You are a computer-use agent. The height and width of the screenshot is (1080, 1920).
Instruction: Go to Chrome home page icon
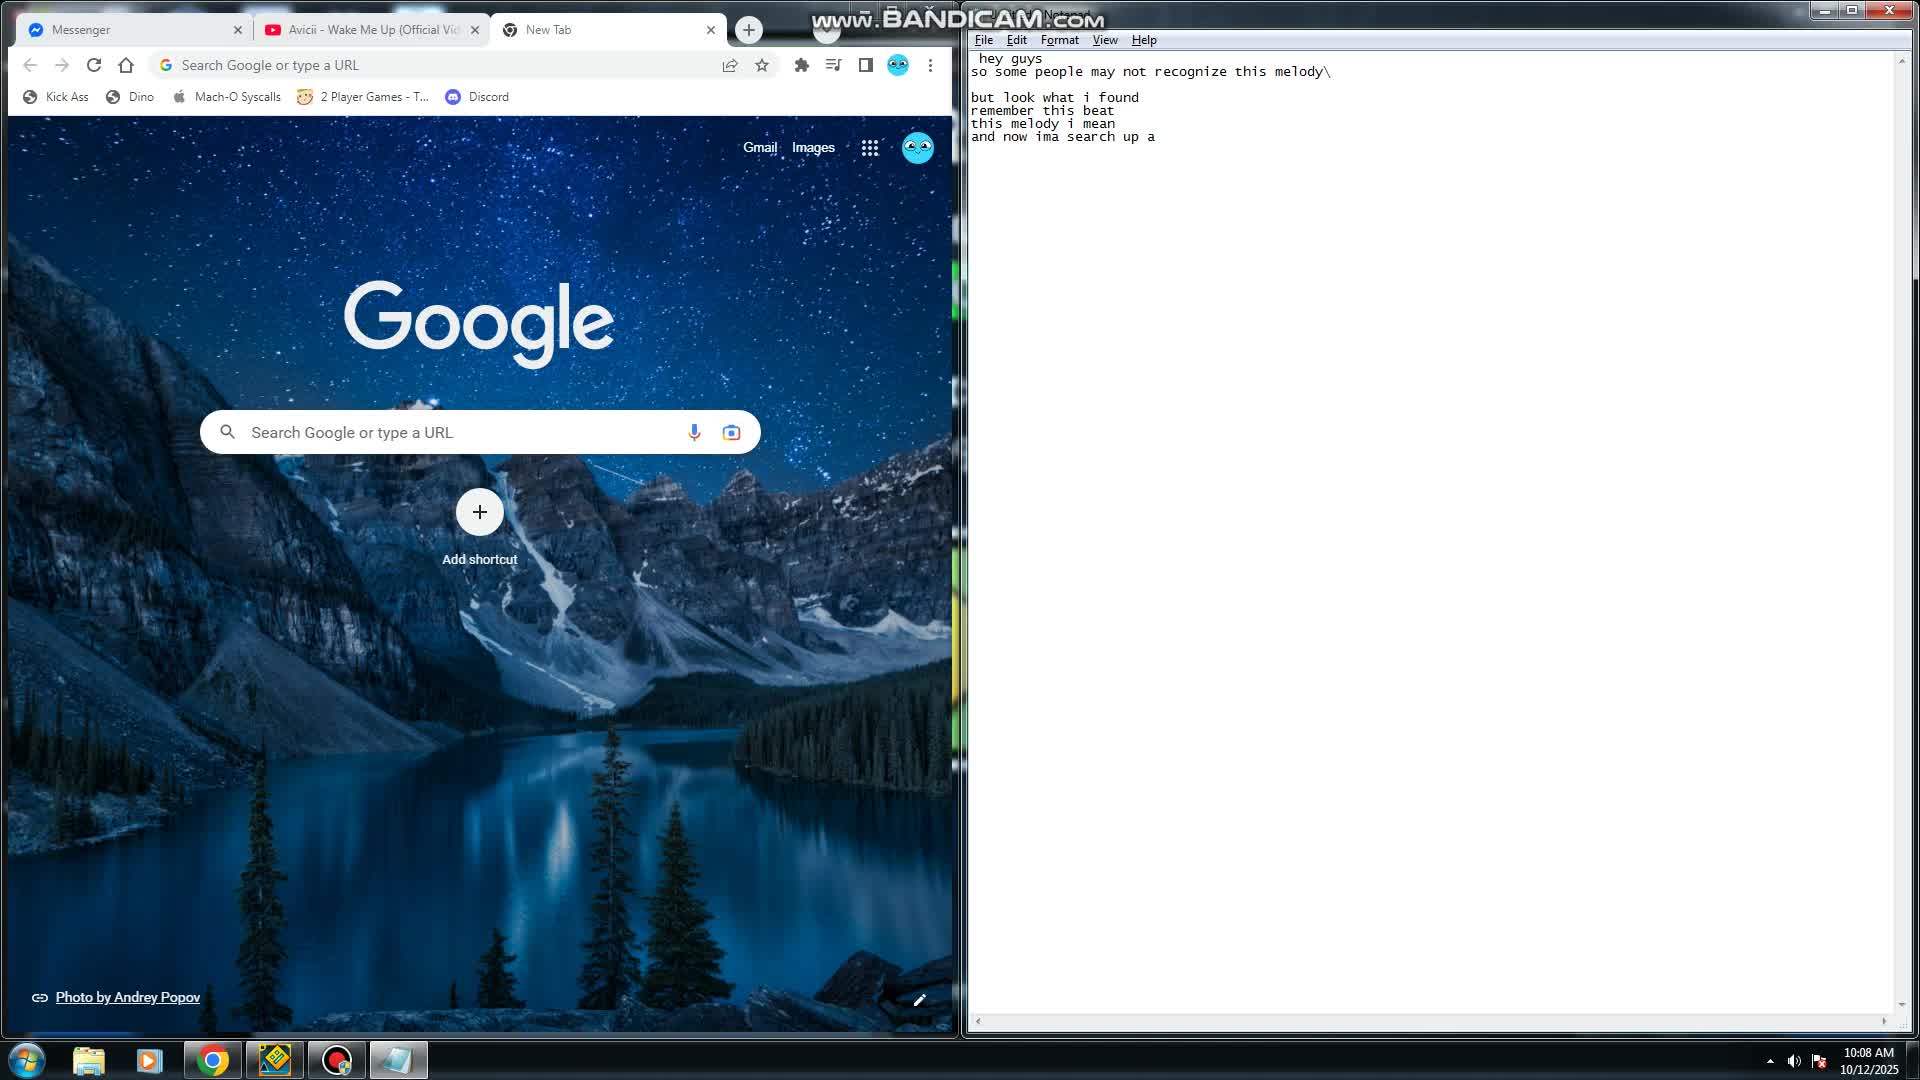point(126,65)
